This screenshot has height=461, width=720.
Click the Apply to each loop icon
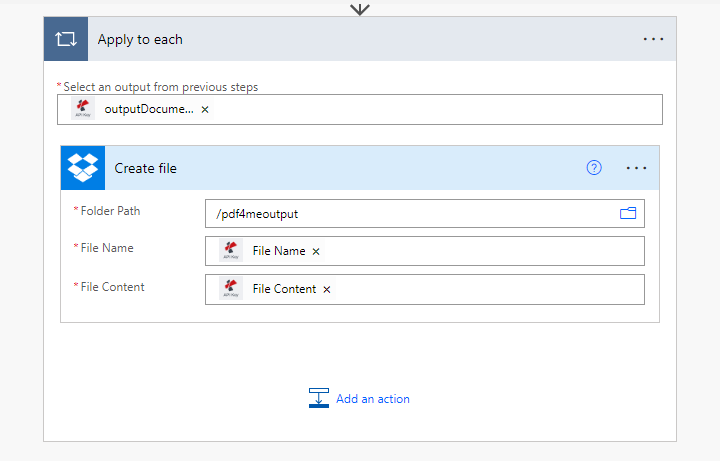[66, 39]
